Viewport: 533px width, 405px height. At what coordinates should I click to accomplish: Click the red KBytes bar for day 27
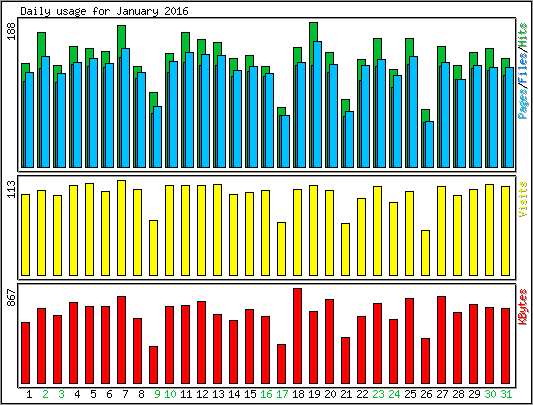(x=442, y=340)
